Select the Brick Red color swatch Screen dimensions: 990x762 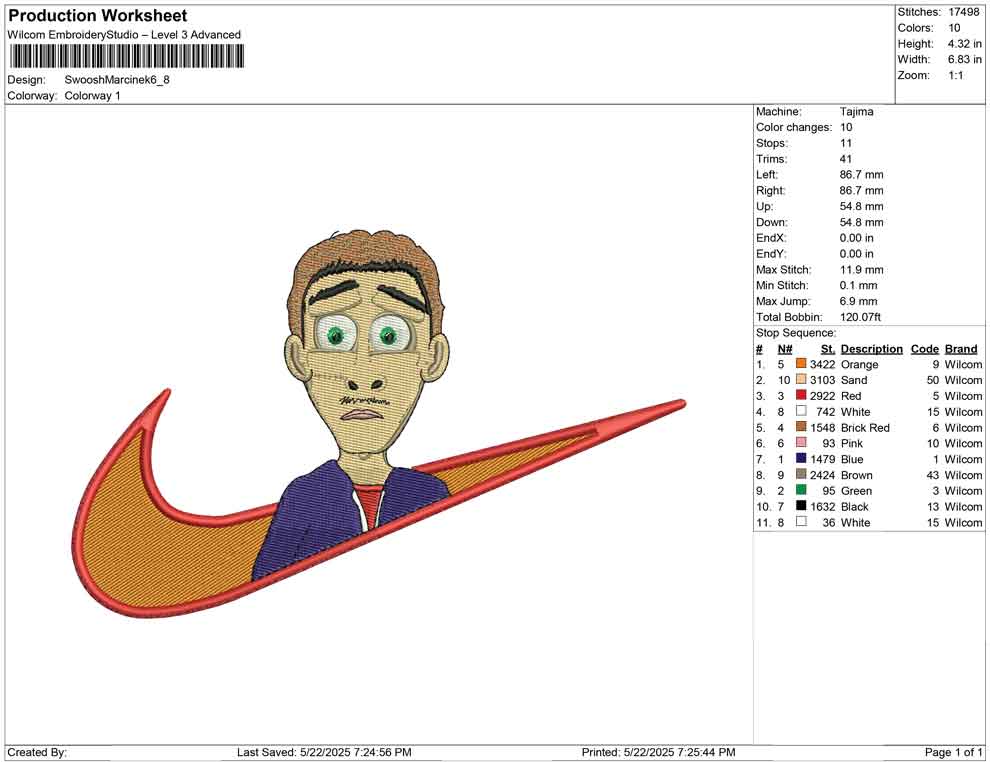[801, 427]
